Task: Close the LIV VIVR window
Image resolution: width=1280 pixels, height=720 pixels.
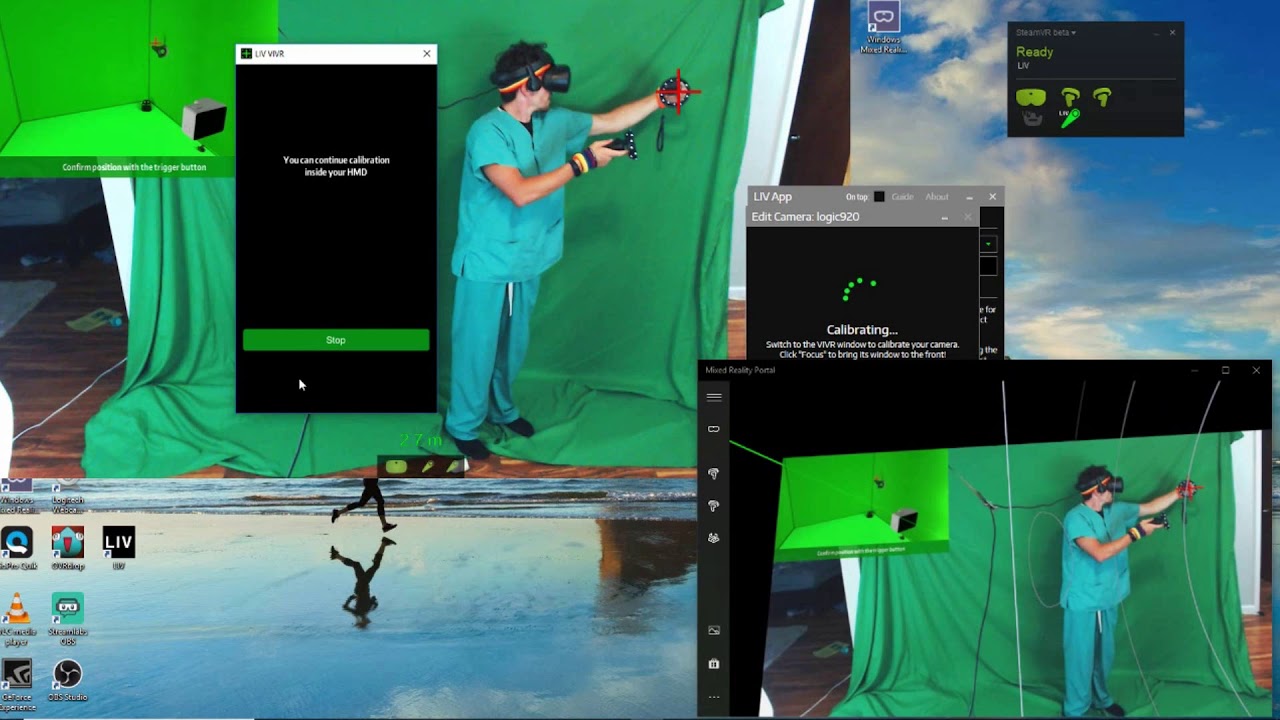Action: (x=427, y=54)
